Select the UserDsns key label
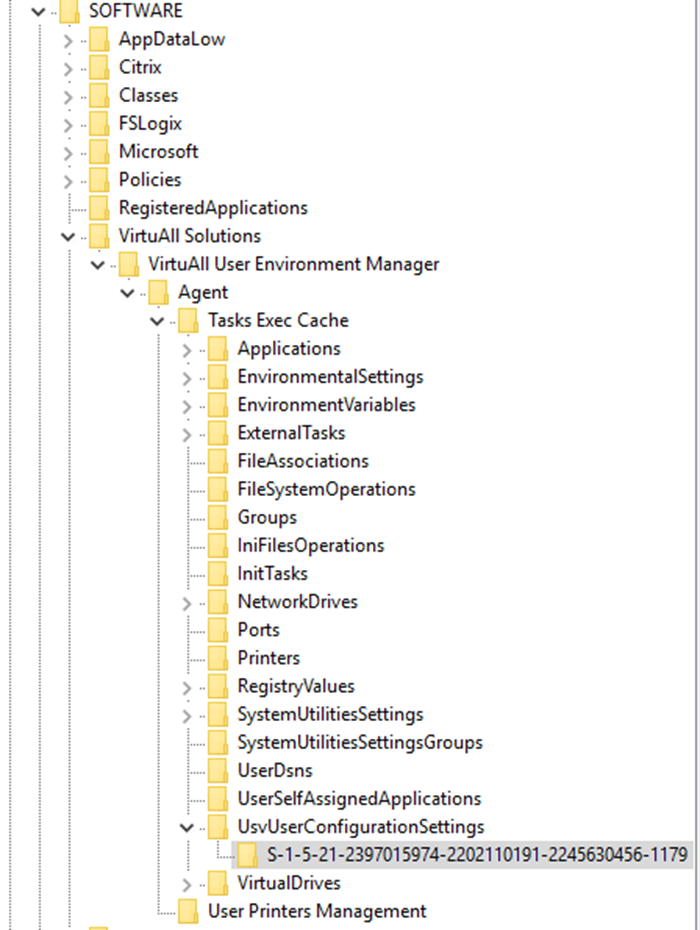This screenshot has width=700, height=930. coord(275,770)
